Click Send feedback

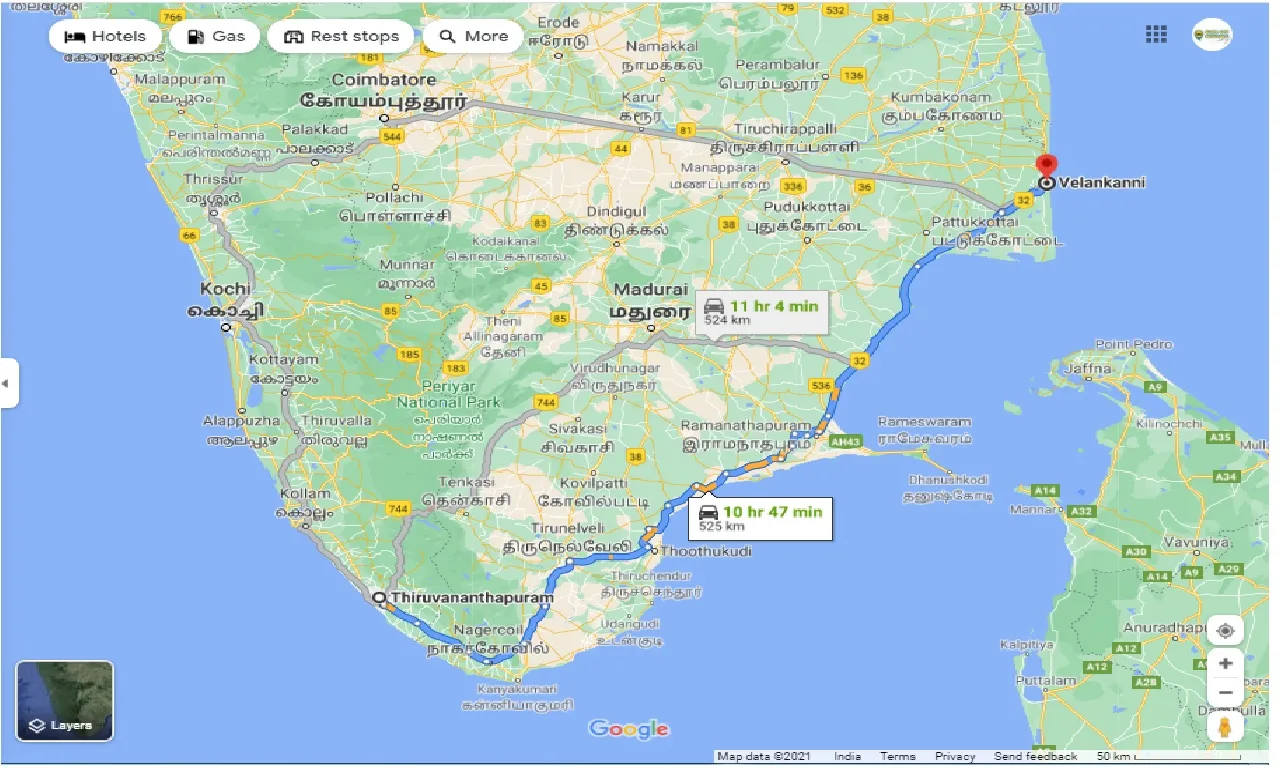tap(1035, 756)
